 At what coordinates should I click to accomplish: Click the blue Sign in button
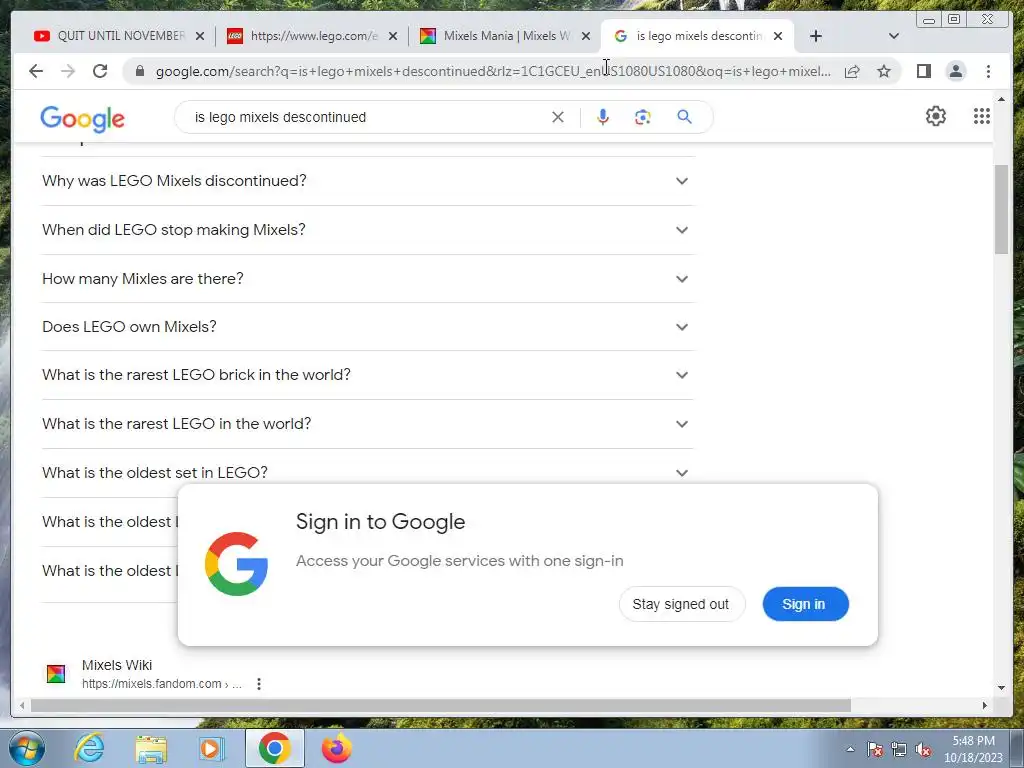(805, 604)
